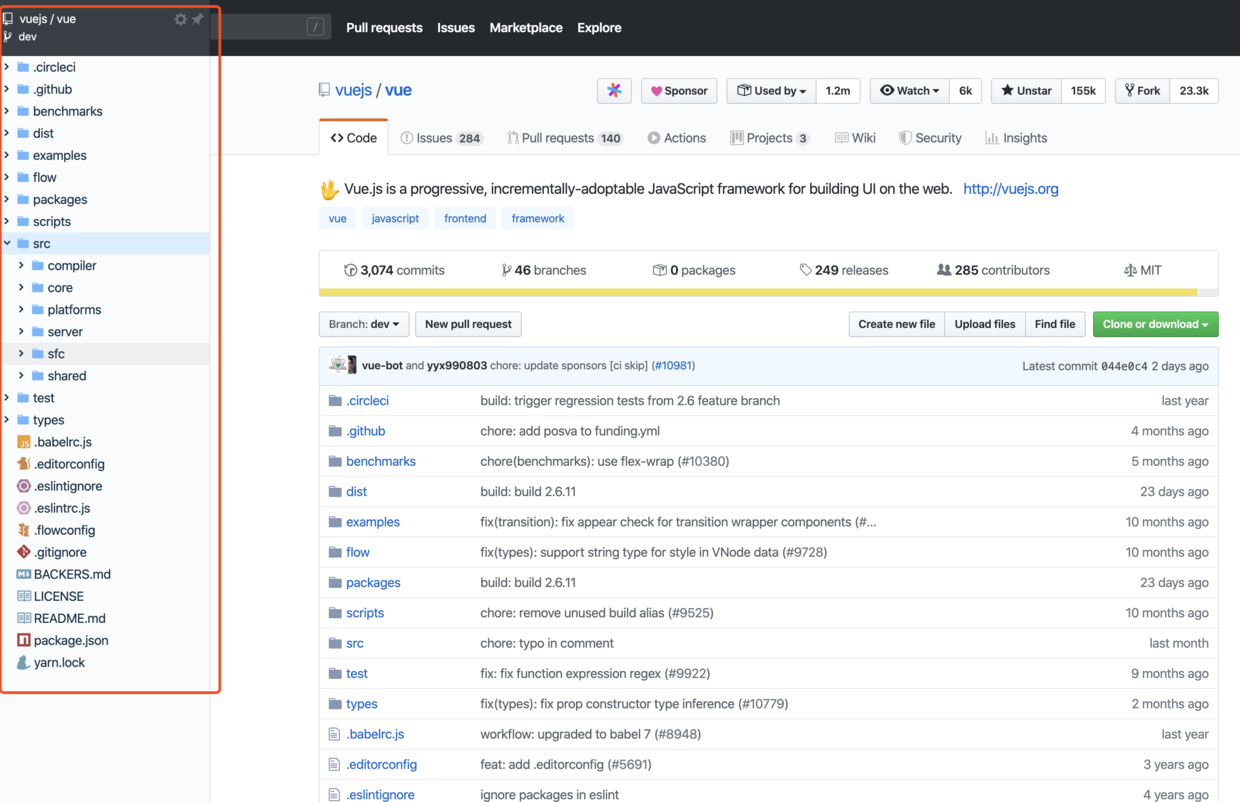The image size is (1240, 802).
Task: Click the Sponsor button
Action: [679, 90]
